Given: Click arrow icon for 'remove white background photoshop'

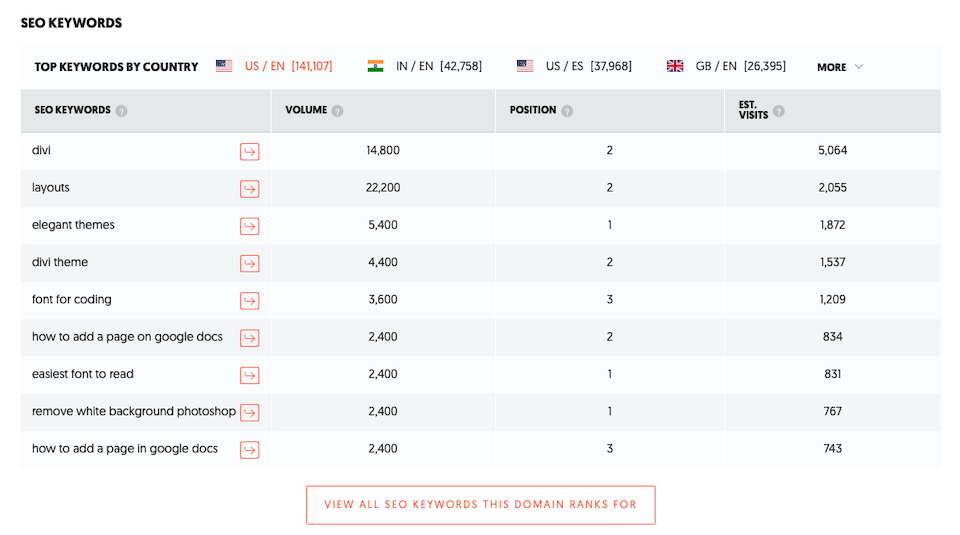Looking at the screenshot, I should coord(249,412).
